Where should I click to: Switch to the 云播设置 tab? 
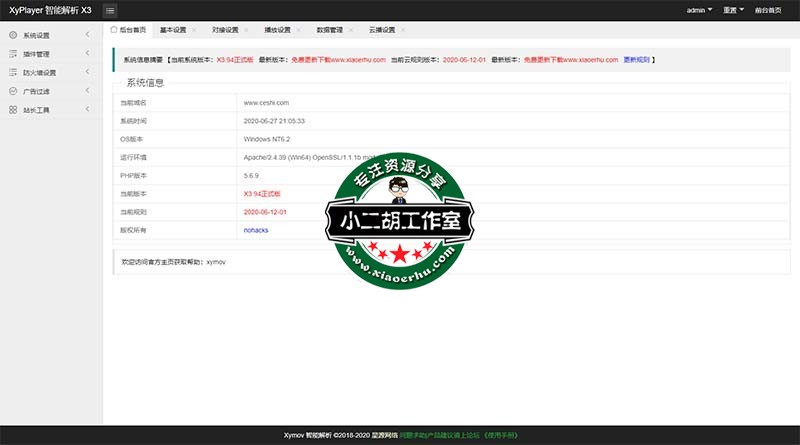pyautogui.click(x=381, y=30)
